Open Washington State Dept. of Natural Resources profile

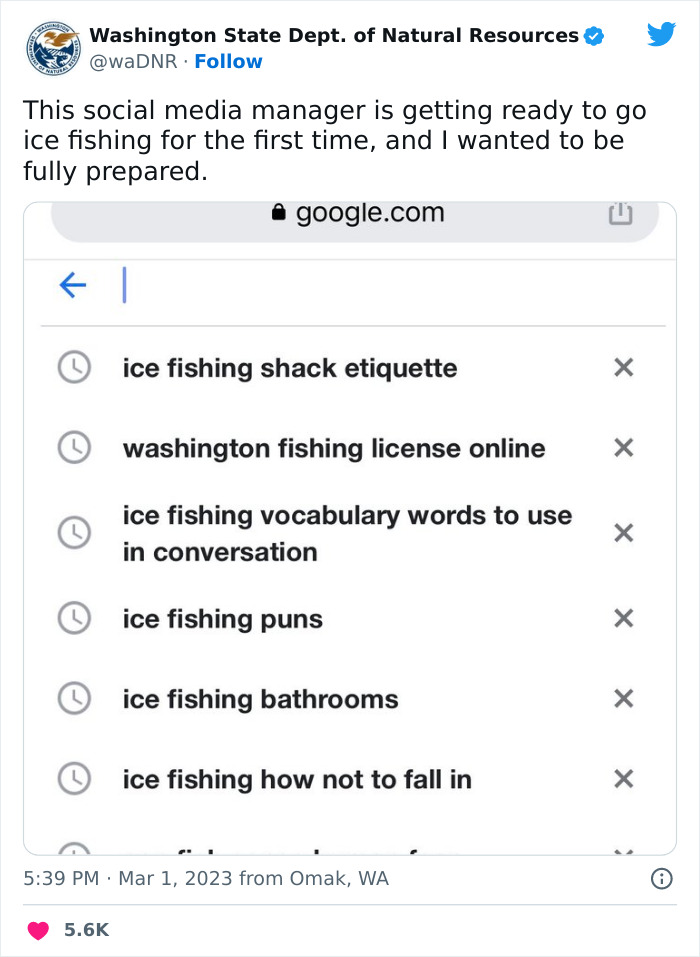click(x=333, y=36)
